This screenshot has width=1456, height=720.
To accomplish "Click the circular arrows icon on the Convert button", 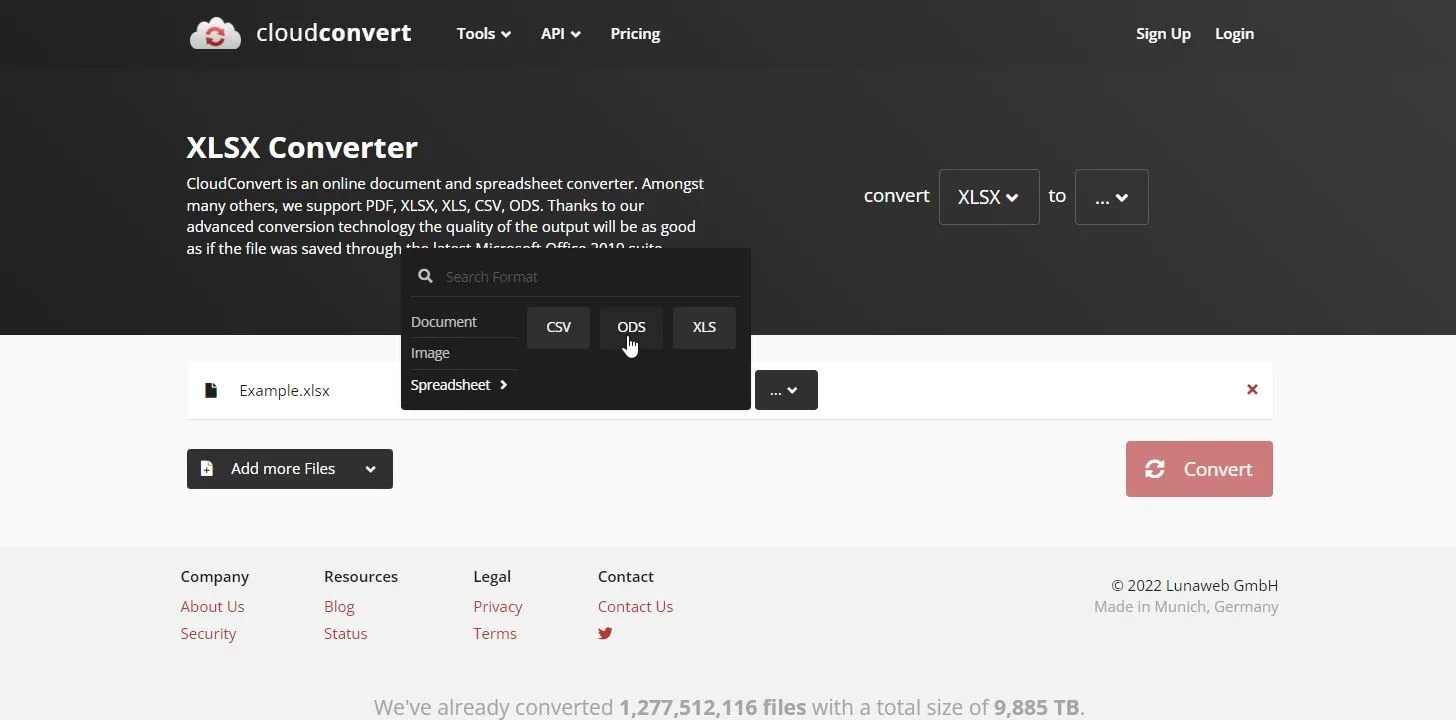I will 1155,469.
